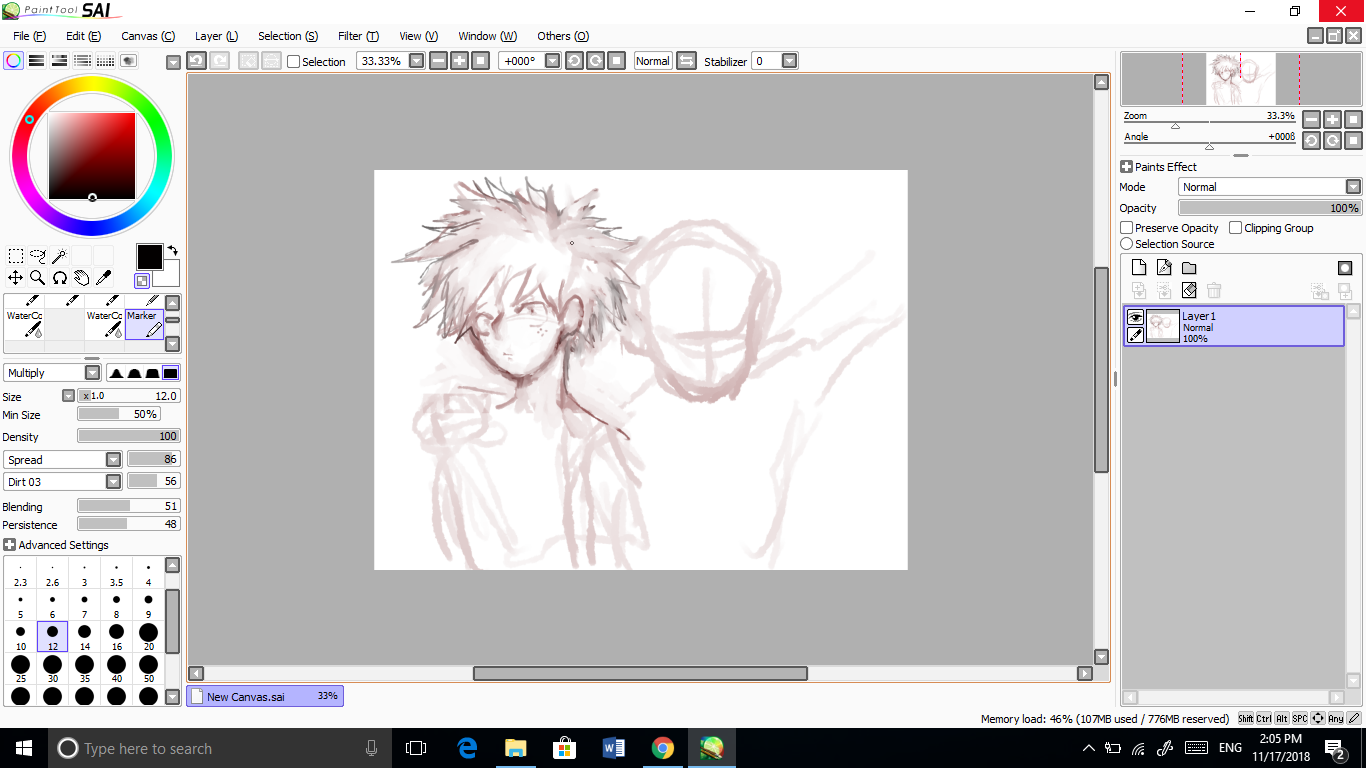Image resolution: width=1366 pixels, height=768 pixels.
Task: Clear the layer with eraser icon
Action: point(1189,290)
